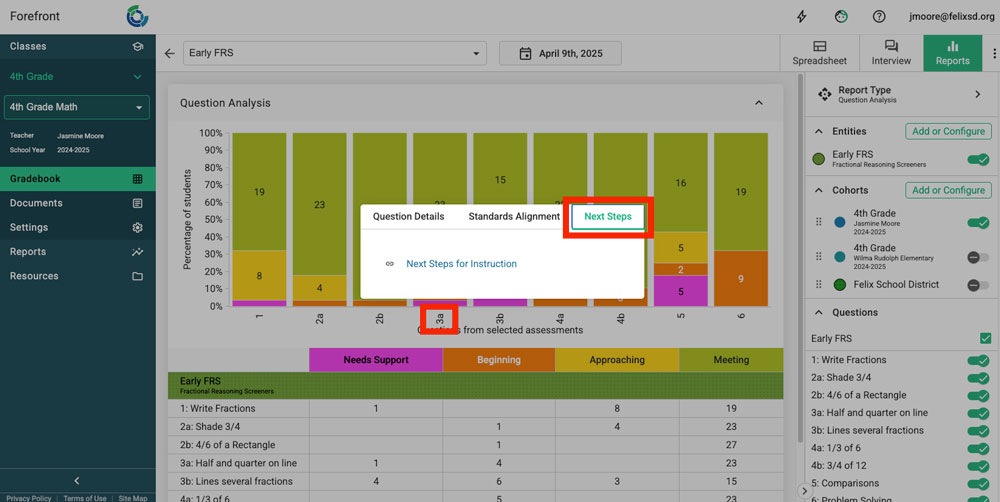Viewport: 1000px width, 502px height.
Task: Open the Interview view
Action: pyautogui.click(x=891, y=53)
